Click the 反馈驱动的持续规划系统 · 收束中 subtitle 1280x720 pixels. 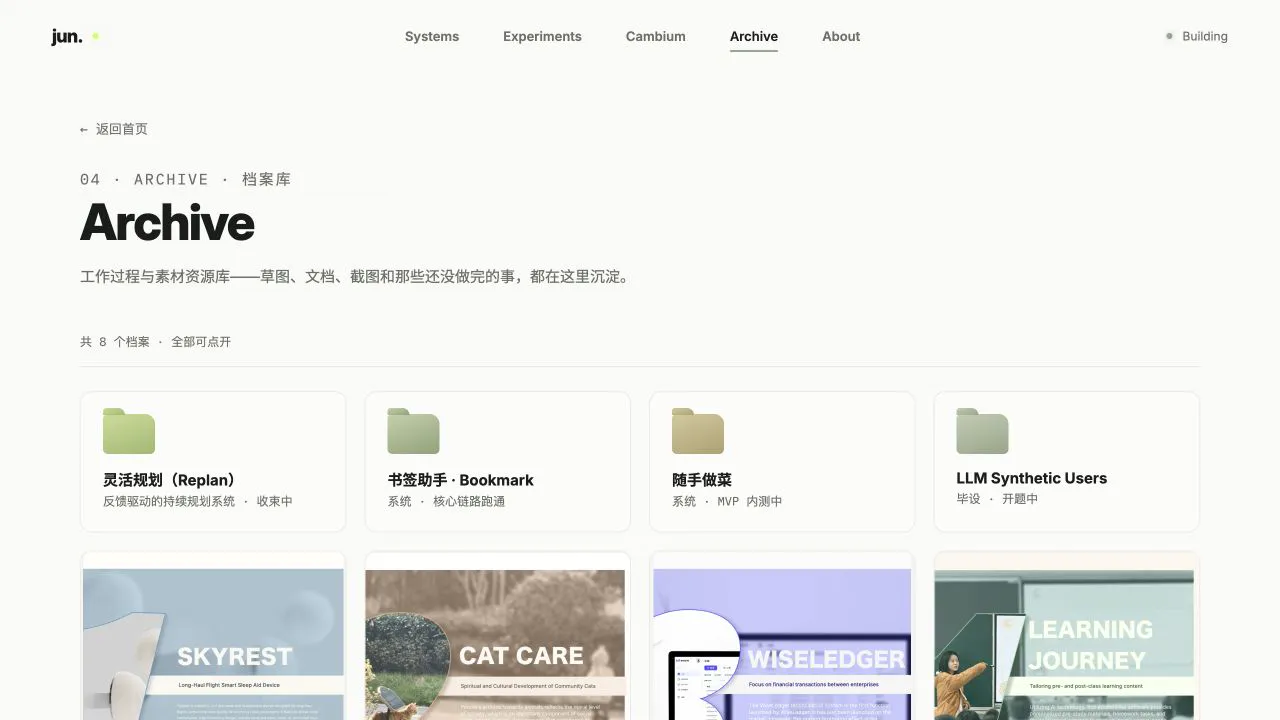[x=198, y=501]
